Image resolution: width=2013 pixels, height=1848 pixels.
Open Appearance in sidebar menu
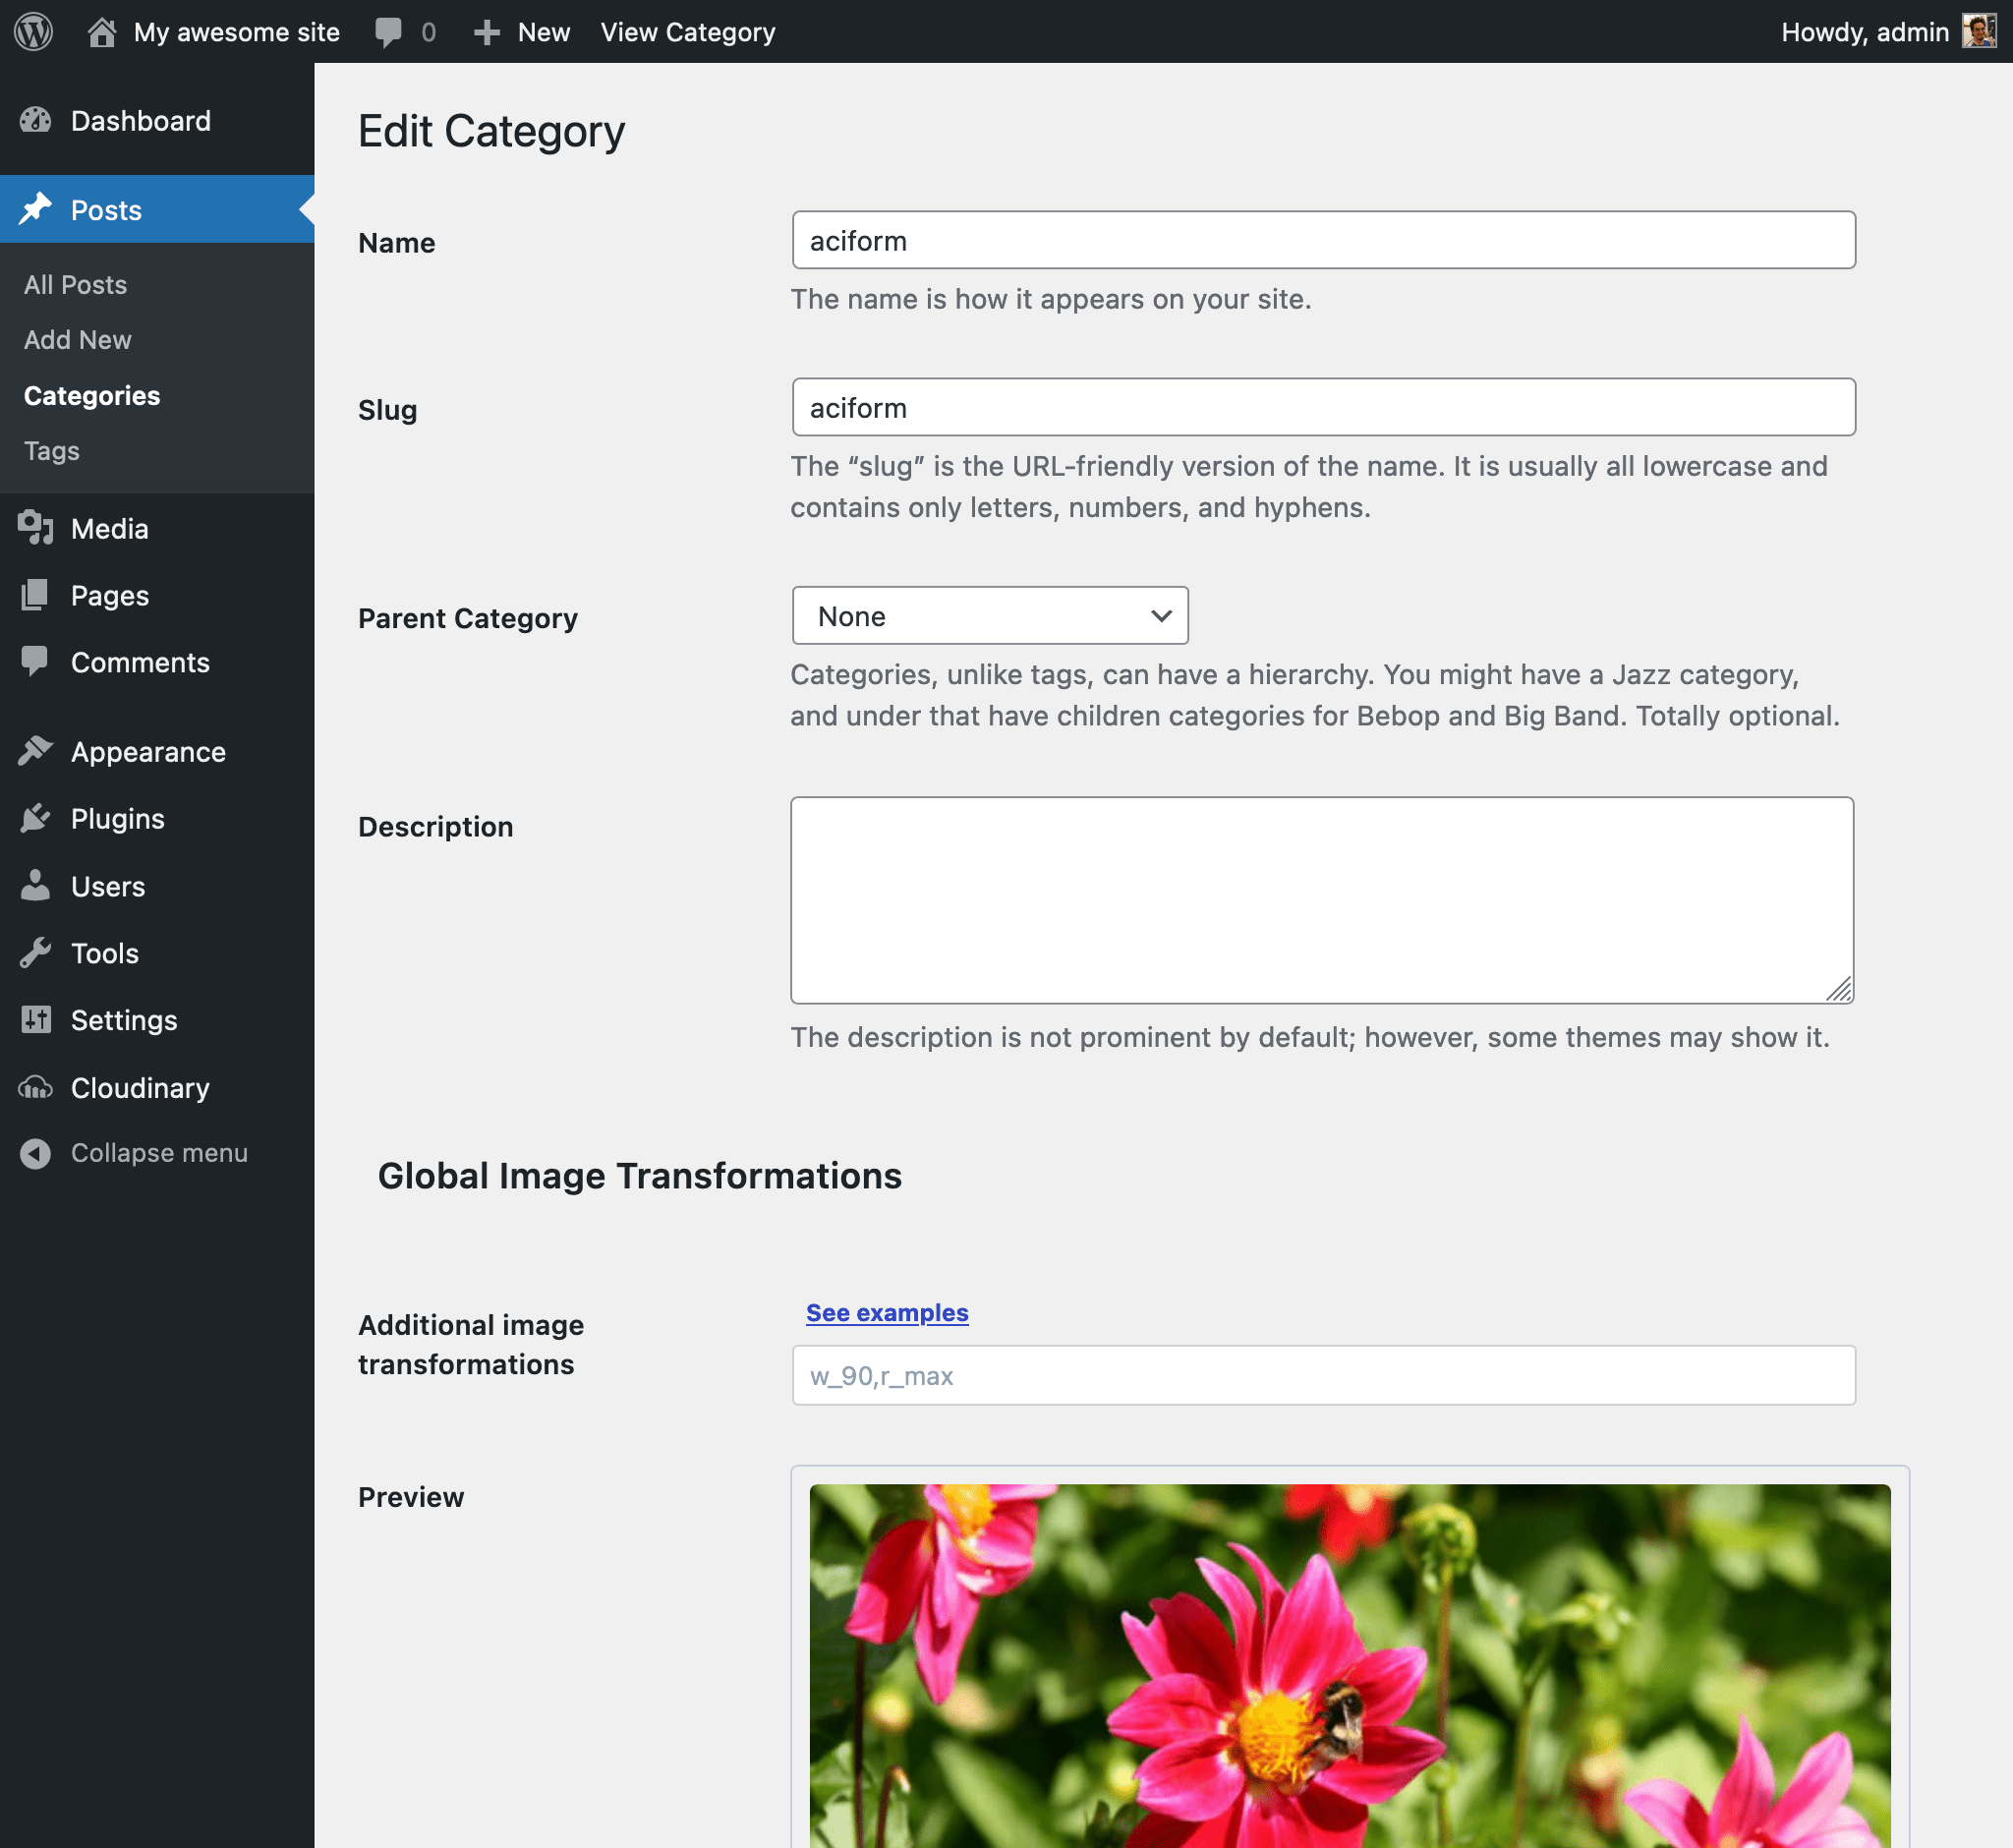coord(148,752)
